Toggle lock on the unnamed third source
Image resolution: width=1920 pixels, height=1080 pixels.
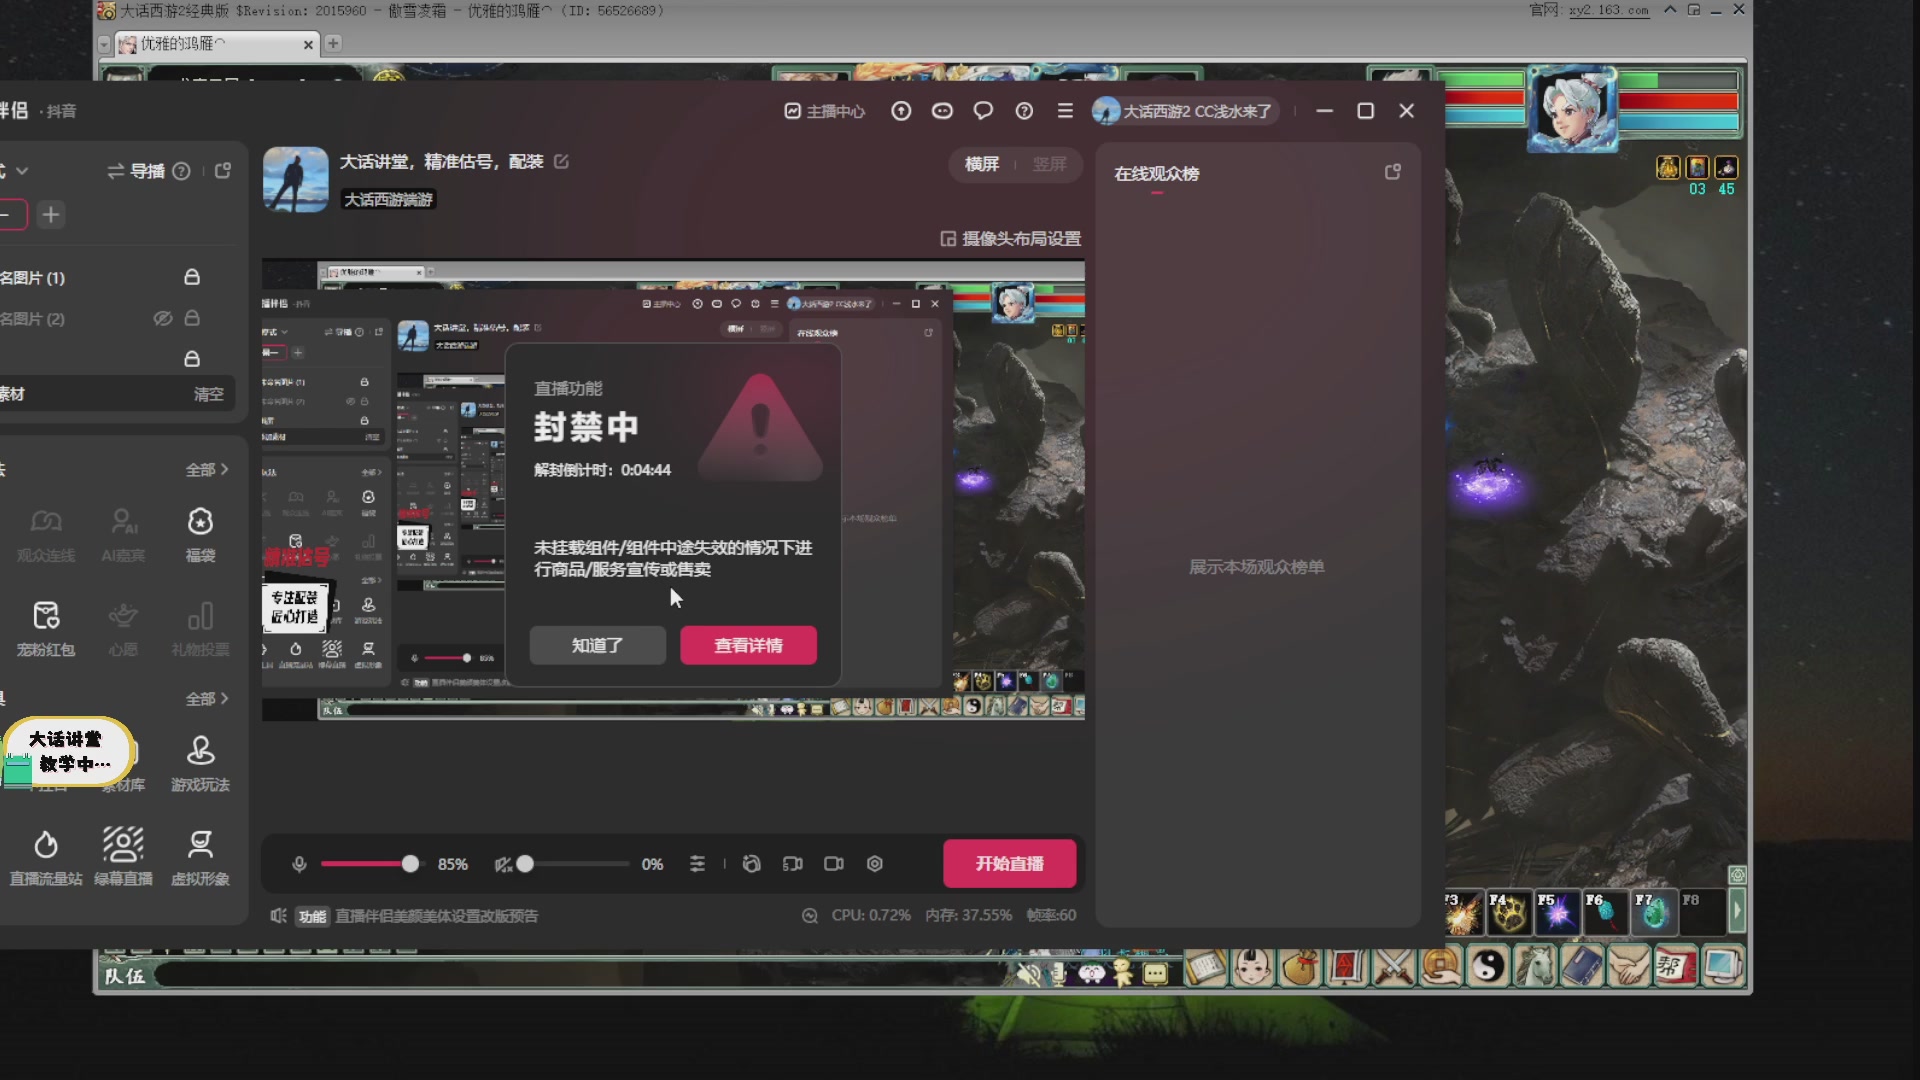tap(192, 359)
